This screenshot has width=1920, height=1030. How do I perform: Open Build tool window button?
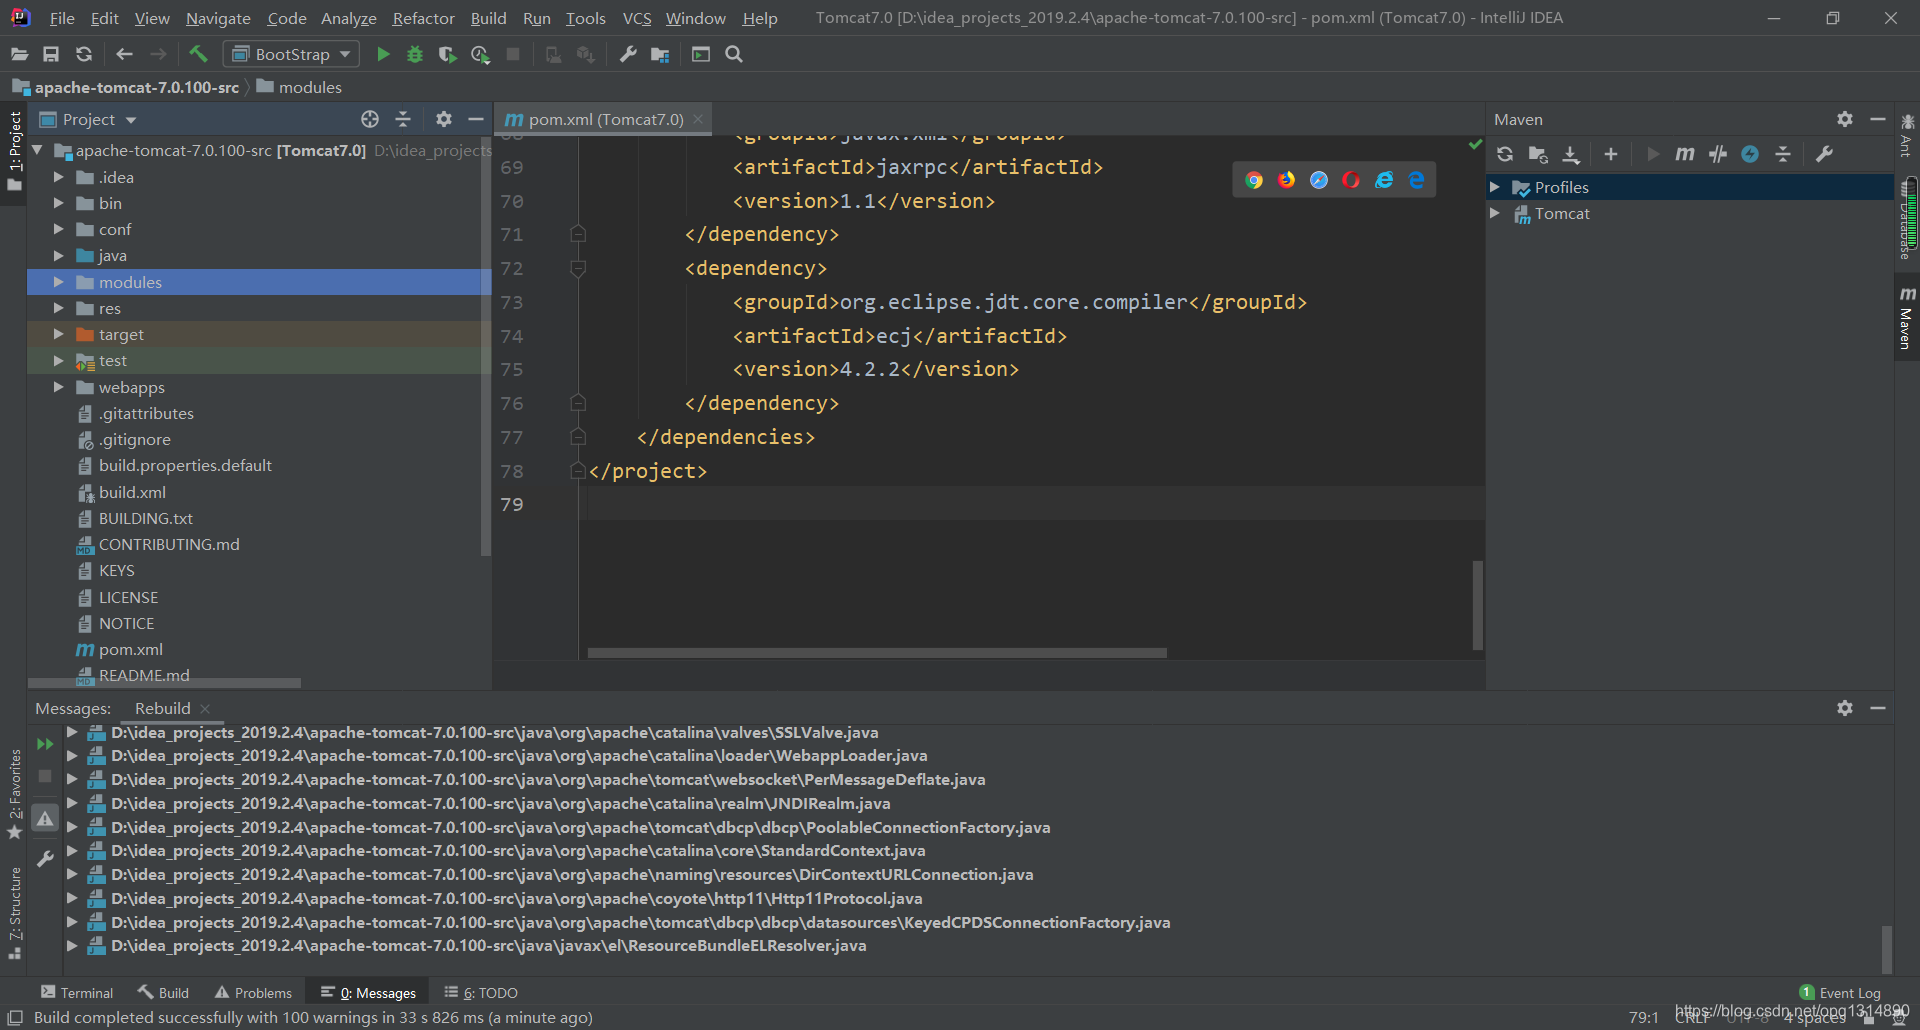[164, 992]
